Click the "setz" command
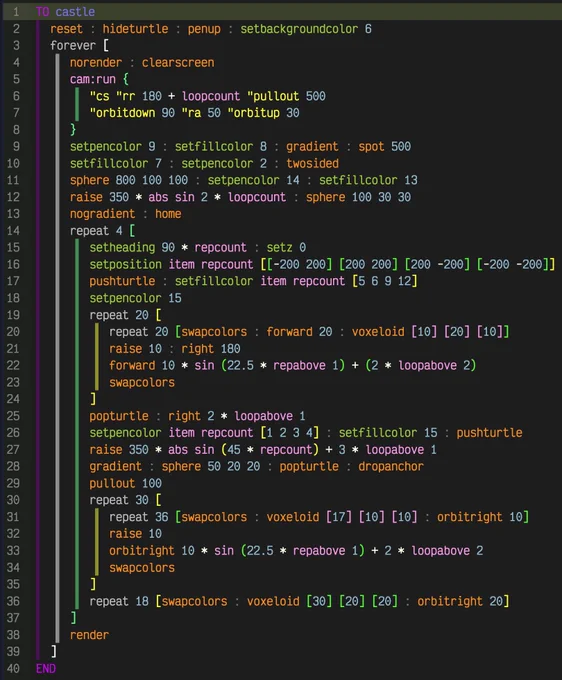The width and height of the screenshot is (562, 680). (279, 248)
